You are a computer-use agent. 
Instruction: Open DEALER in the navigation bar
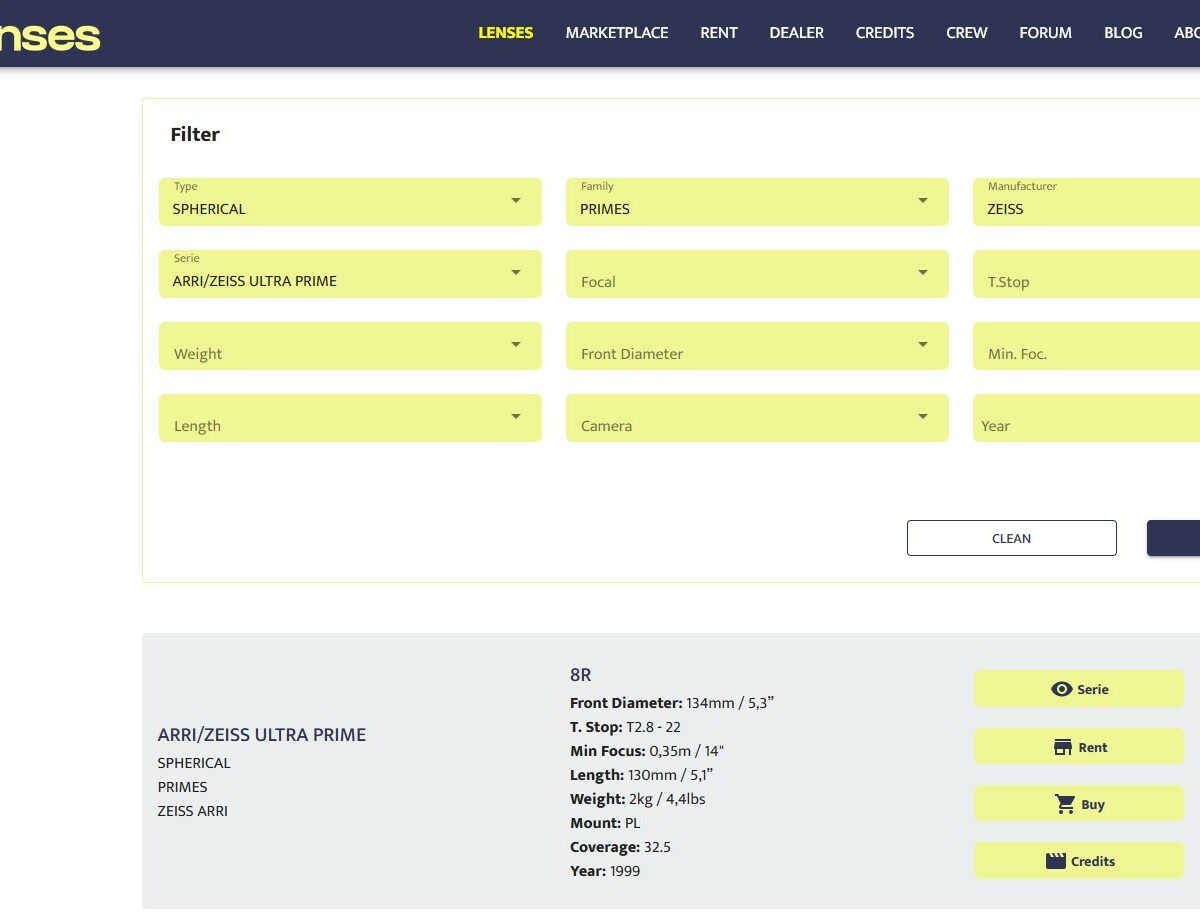coord(797,33)
